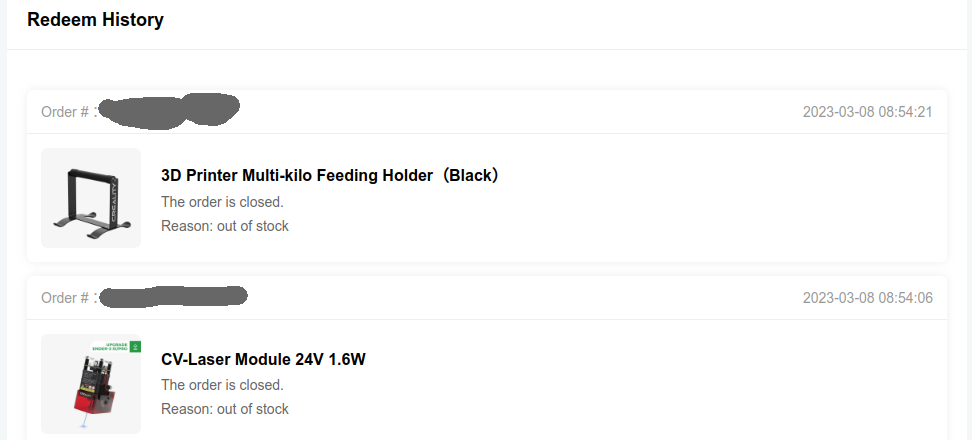972x440 pixels.
Task: Click the redacted order number of the second order
Action: [174, 296]
